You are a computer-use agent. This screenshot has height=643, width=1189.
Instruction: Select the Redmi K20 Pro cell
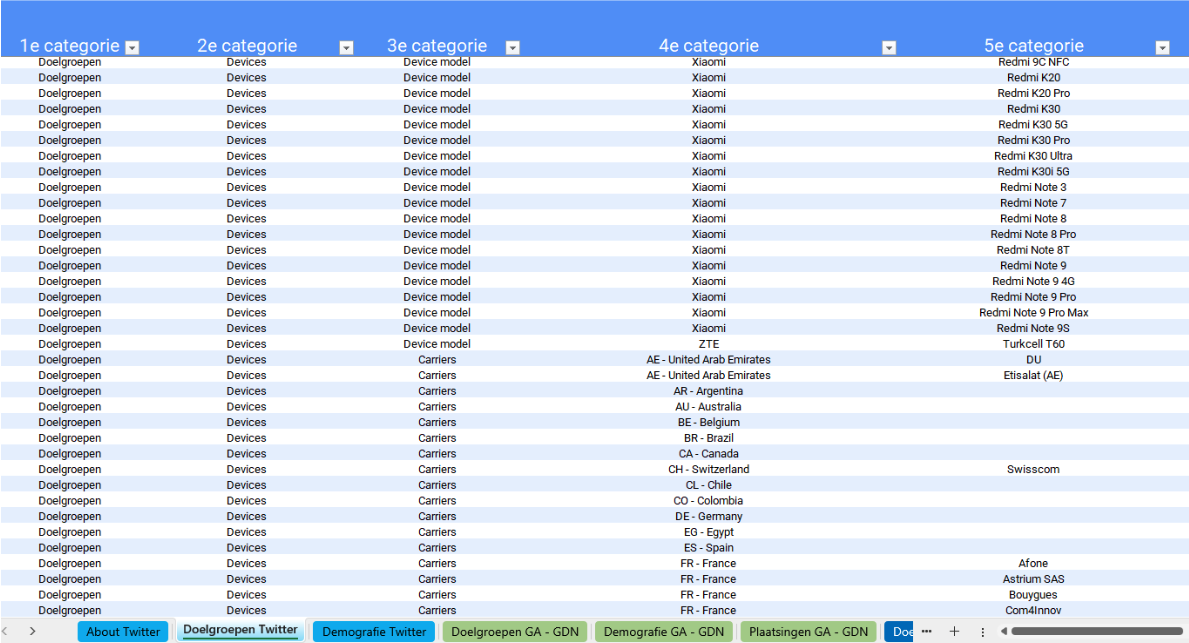[x=1034, y=93]
